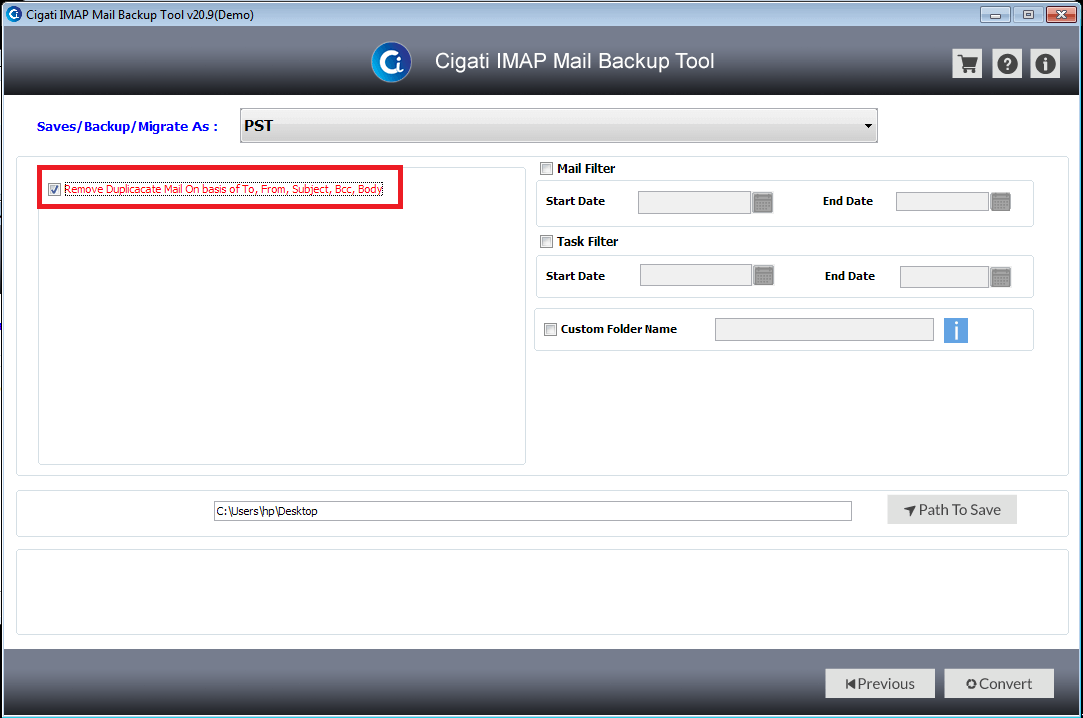Open Mail Filter End Date calendar picker
Viewport: 1083px width, 718px height.
point(1001,202)
